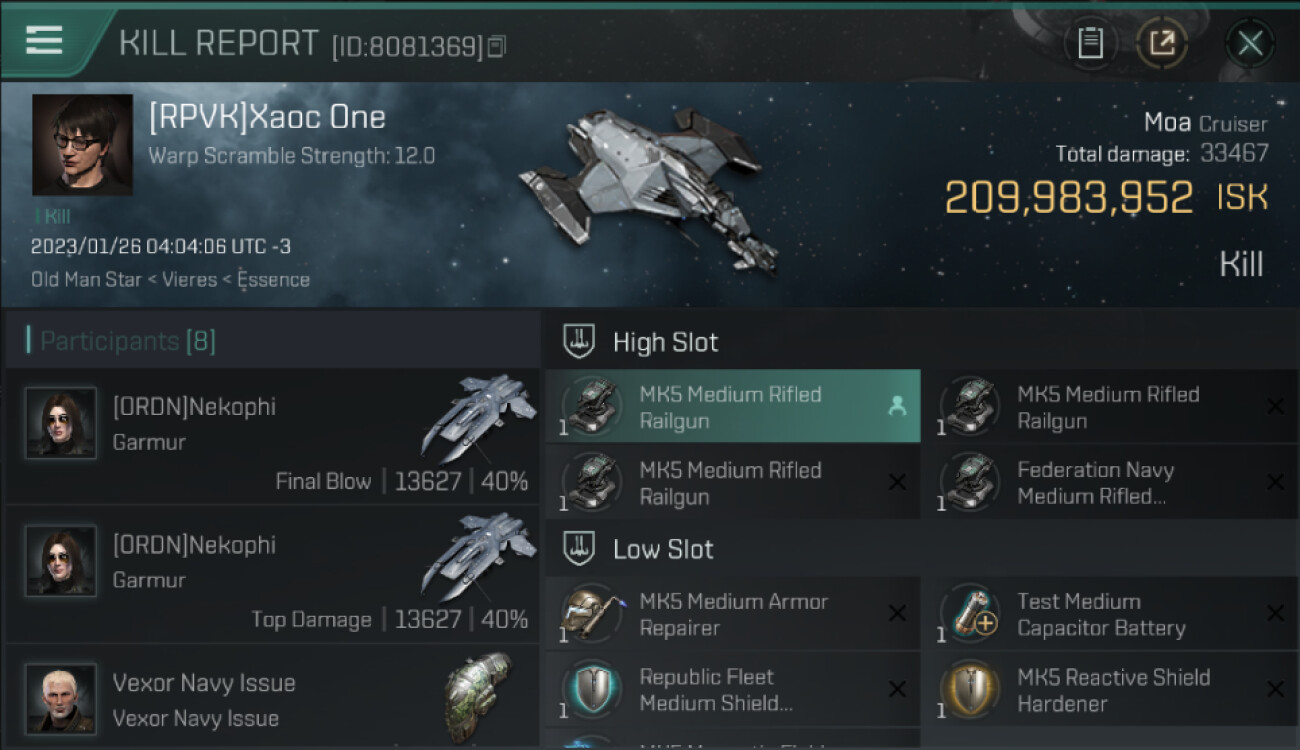This screenshot has width=1300, height=750.
Task: Click the MK5 Reactive Shield Hardener icon
Action: pos(969,690)
